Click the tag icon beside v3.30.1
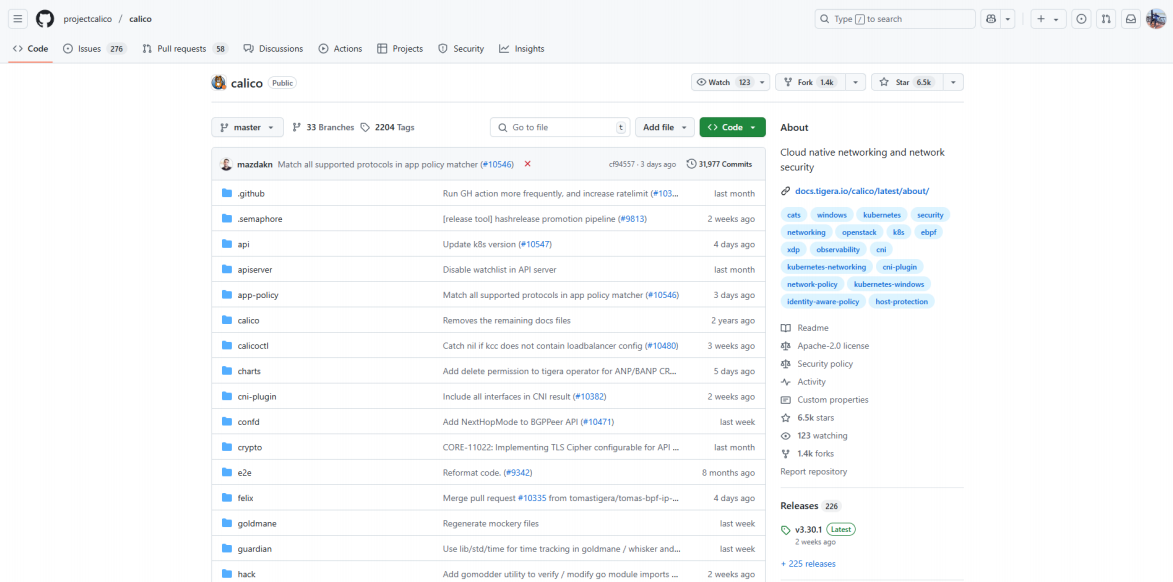This screenshot has height=582, width=1173. pyautogui.click(x=785, y=530)
